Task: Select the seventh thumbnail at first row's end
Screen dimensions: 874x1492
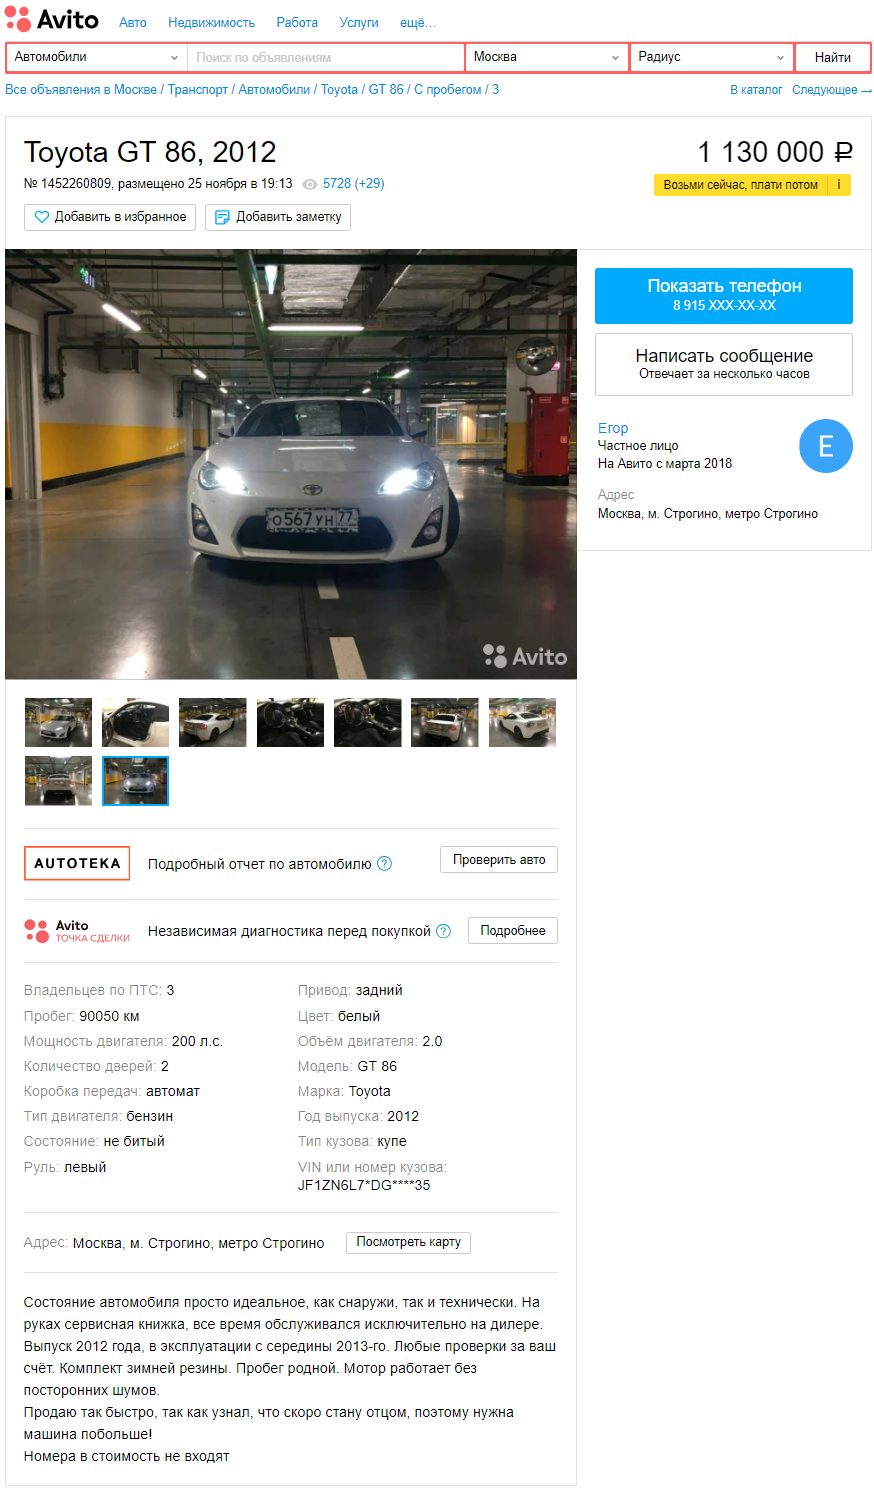Action: click(x=522, y=722)
